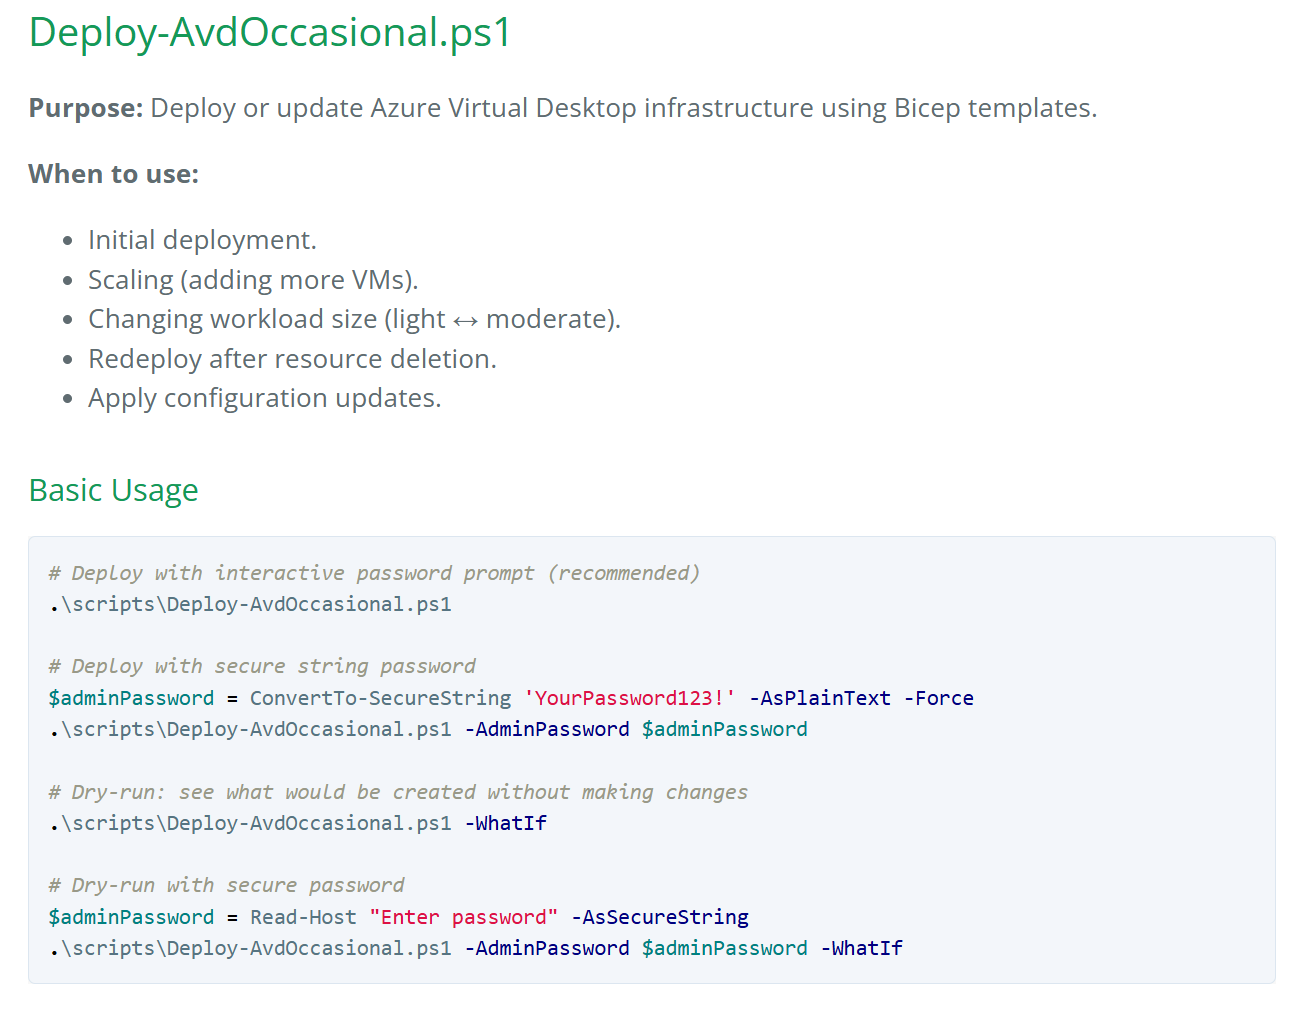
Task: Click the Purpose label text
Action: [x=84, y=107]
